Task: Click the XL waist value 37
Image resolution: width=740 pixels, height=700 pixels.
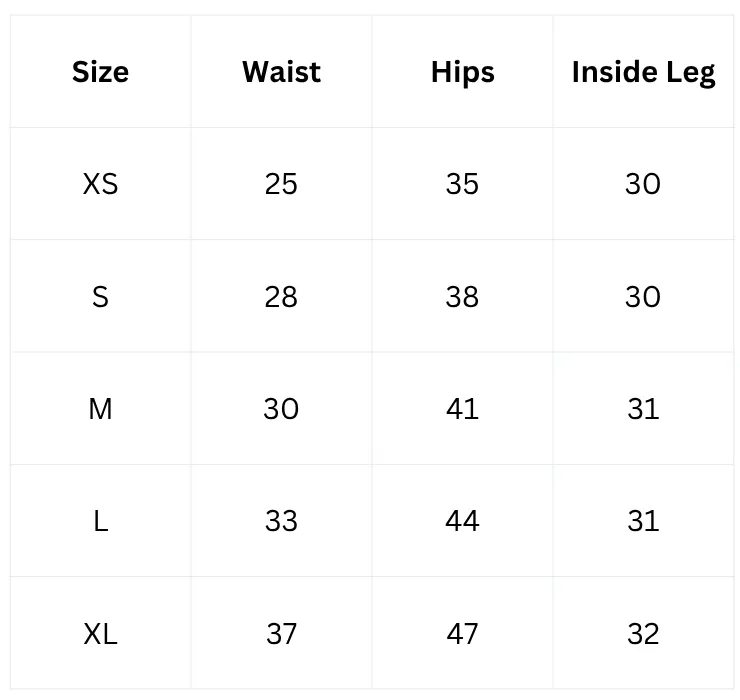Action: point(281,634)
